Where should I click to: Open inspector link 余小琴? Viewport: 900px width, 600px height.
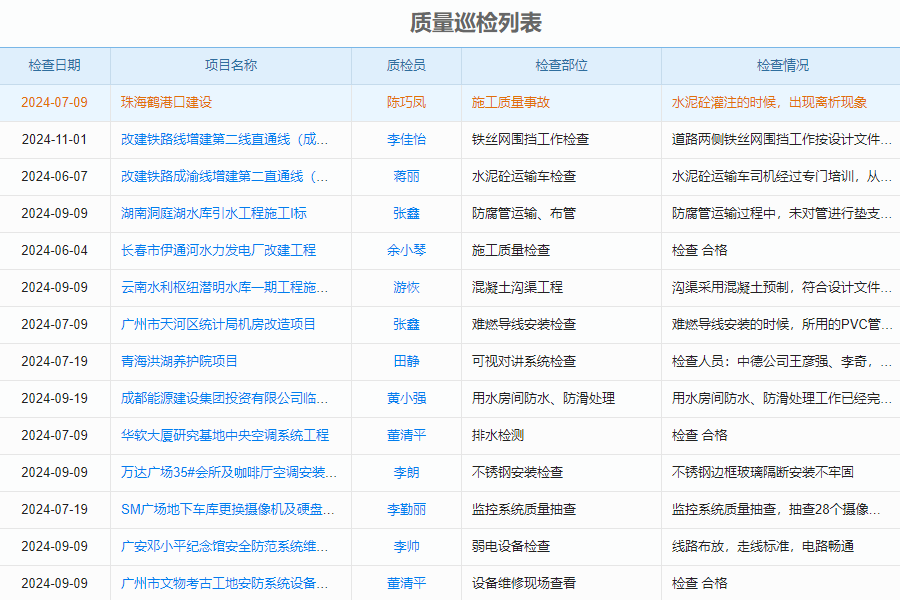406,250
